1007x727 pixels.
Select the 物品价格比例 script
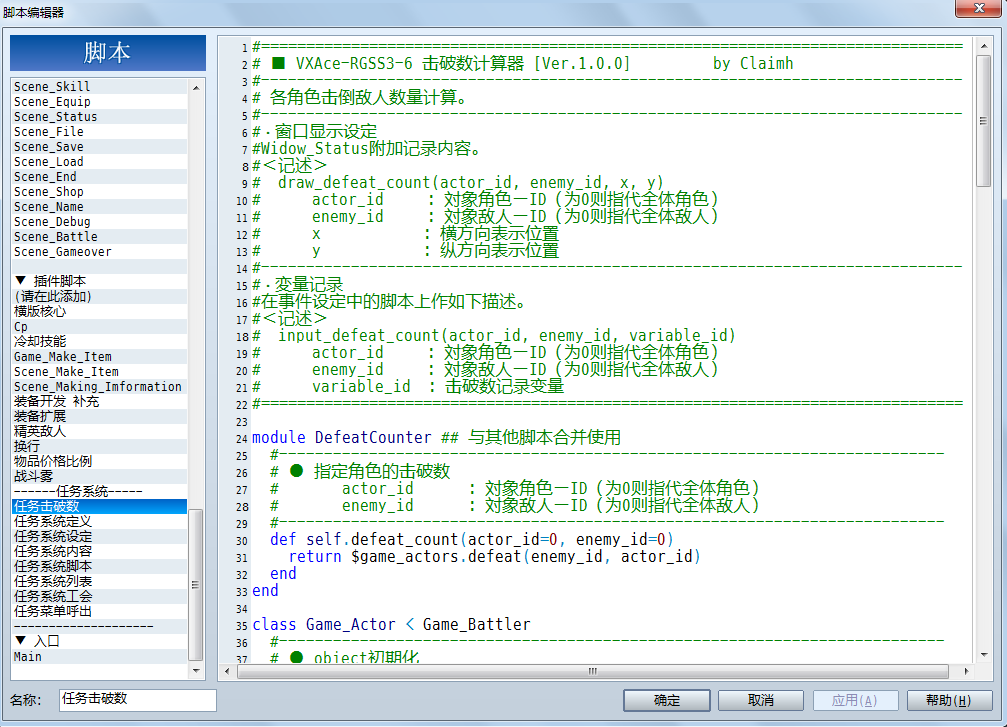pos(100,461)
